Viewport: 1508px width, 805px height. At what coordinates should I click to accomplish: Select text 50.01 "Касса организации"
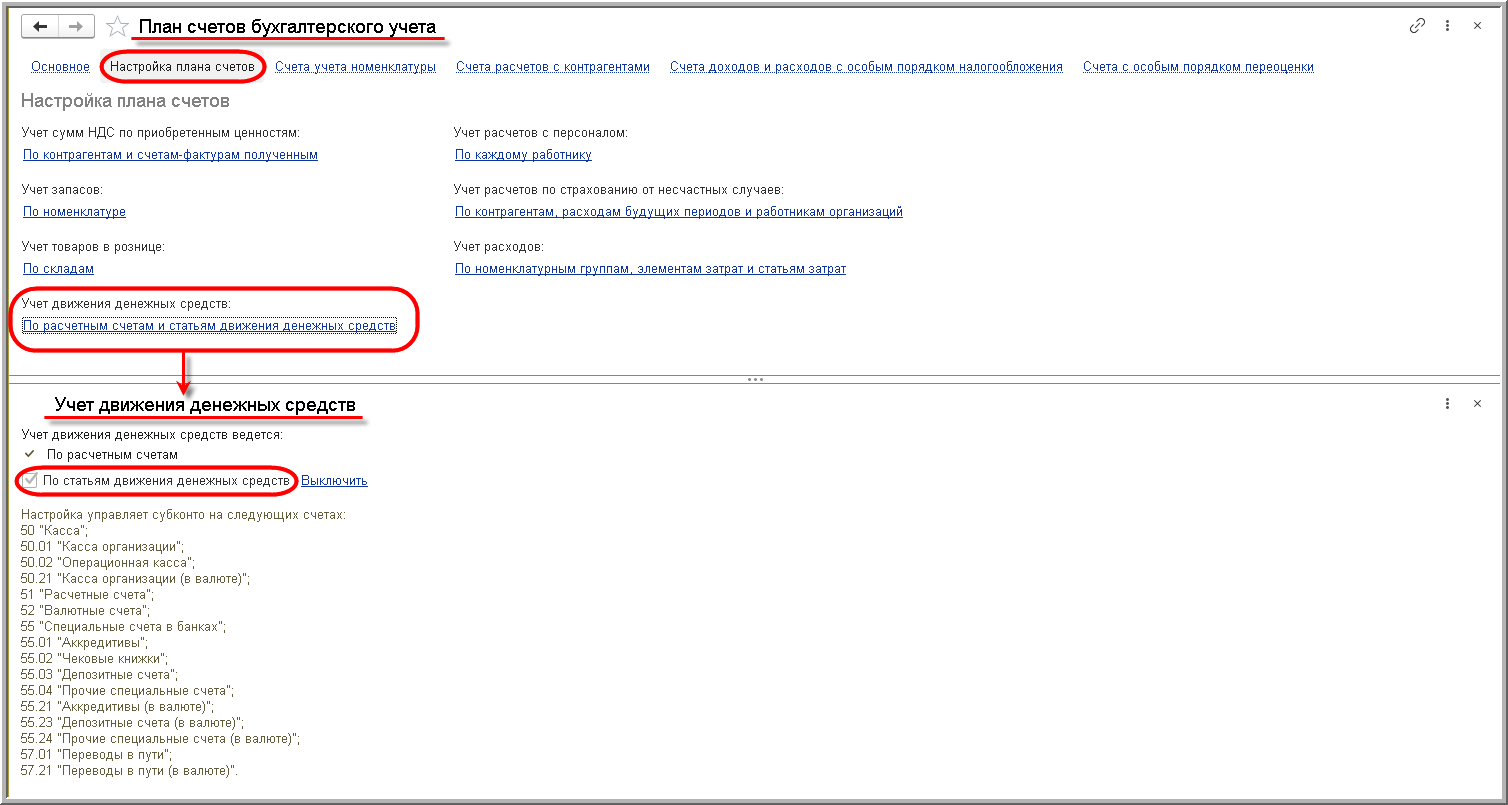click(103, 547)
